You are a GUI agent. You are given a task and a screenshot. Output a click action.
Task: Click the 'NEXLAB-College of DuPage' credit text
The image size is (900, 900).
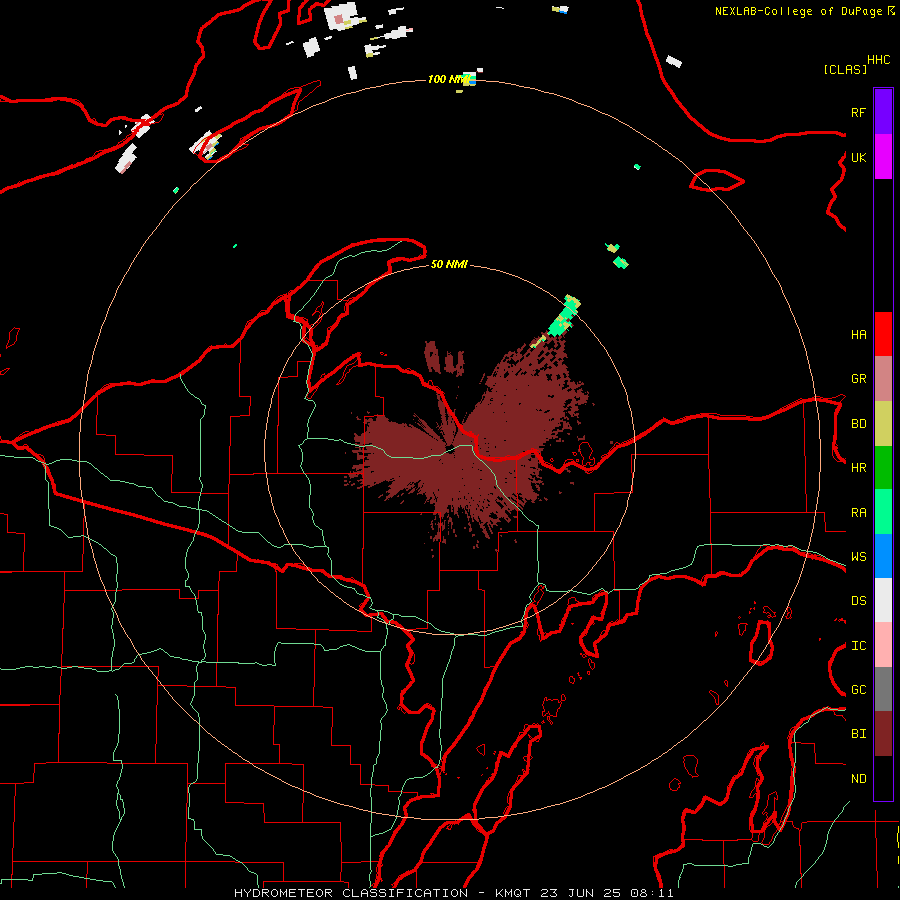(x=798, y=11)
